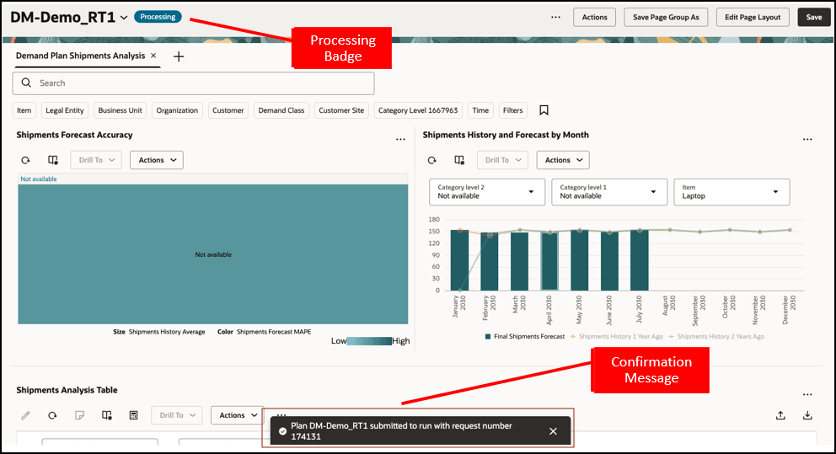
Task: Open Drill To in Shipments Analysis Table
Action: point(177,415)
